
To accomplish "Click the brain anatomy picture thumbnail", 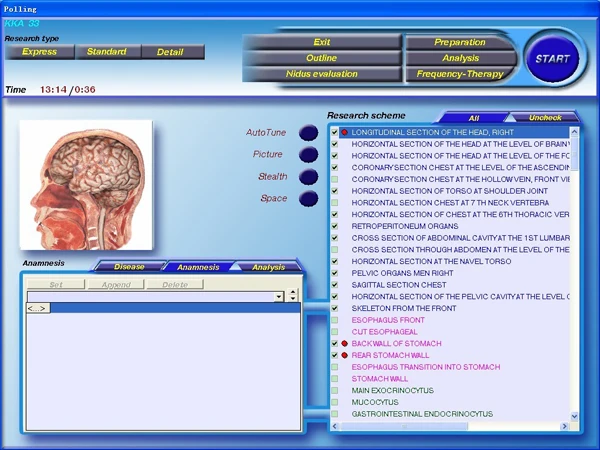I will tap(86, 185).
